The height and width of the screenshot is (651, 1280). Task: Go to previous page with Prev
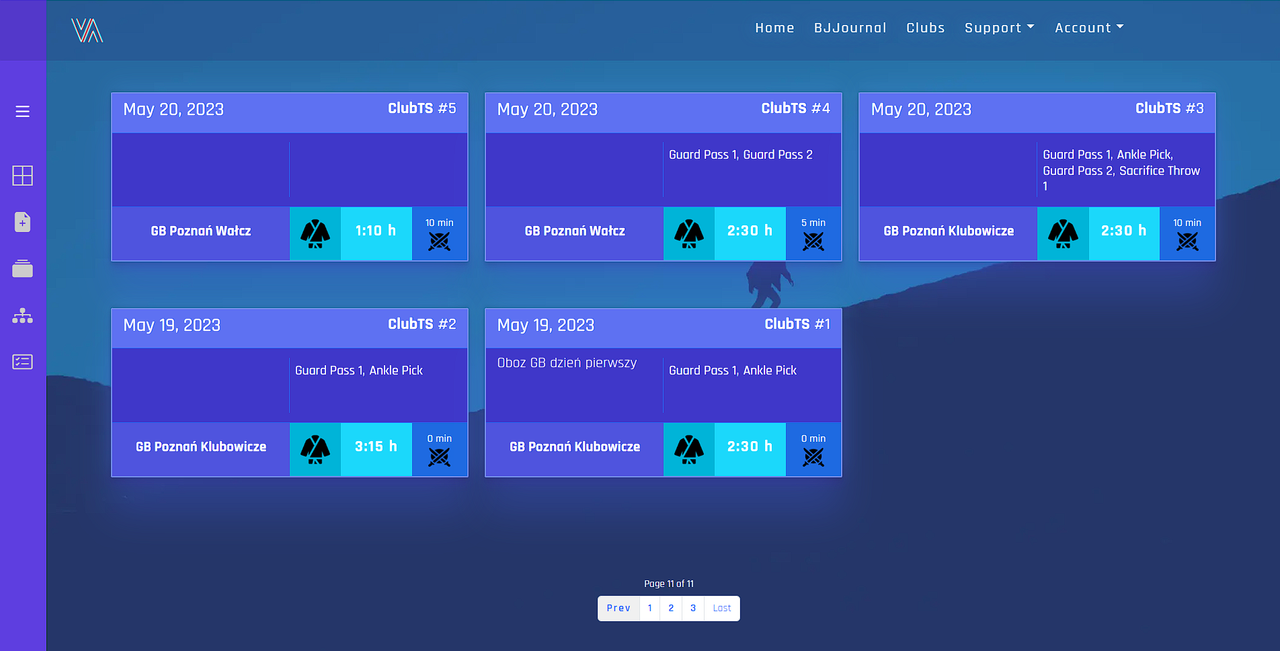[618, 608]
